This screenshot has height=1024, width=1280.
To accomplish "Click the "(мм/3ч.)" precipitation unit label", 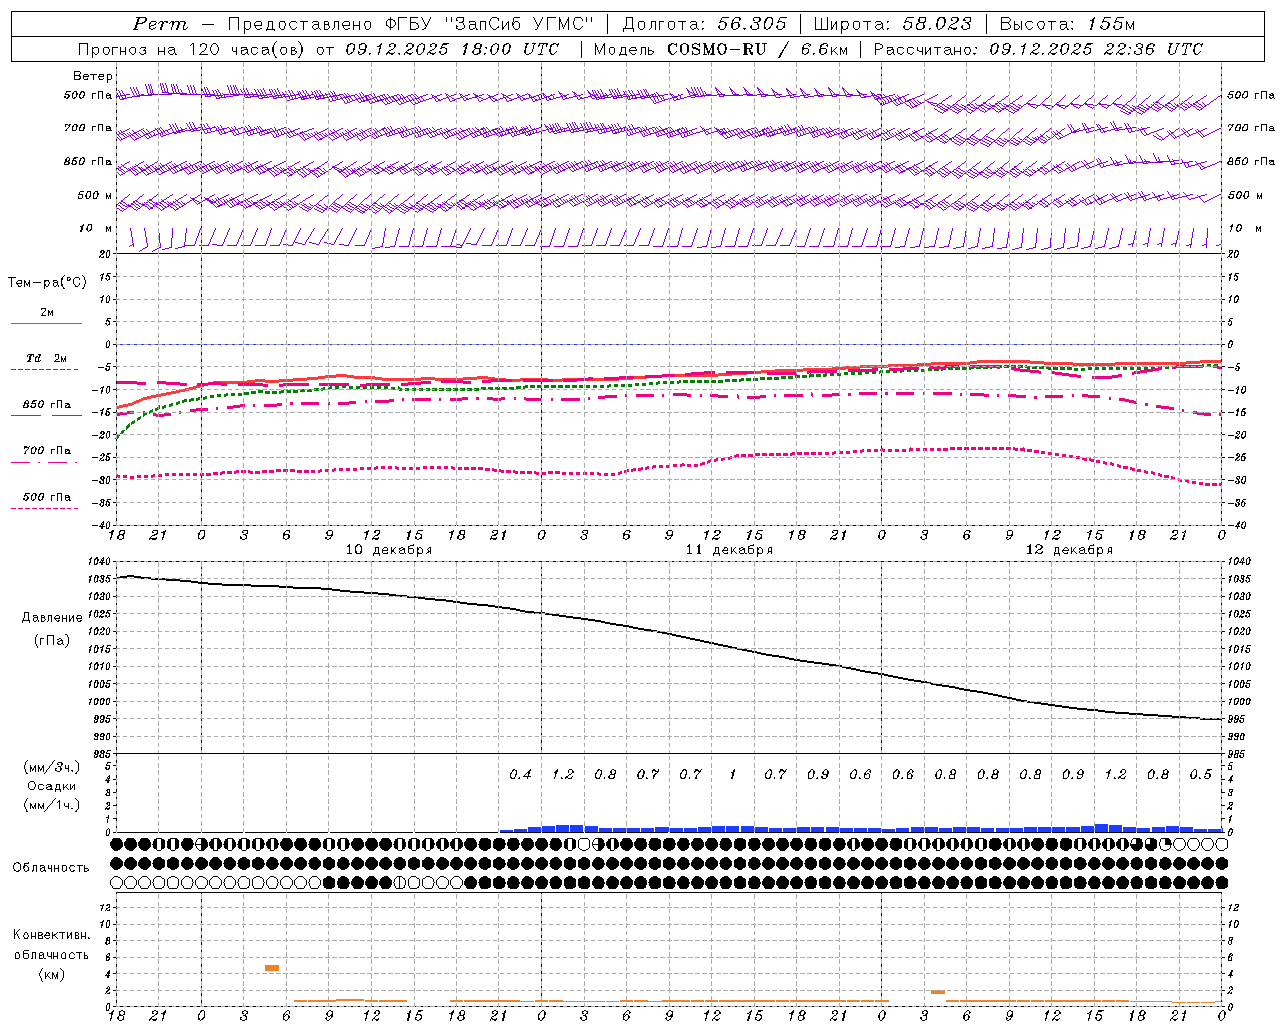I will pyautogui.click(x=52, y=767).
